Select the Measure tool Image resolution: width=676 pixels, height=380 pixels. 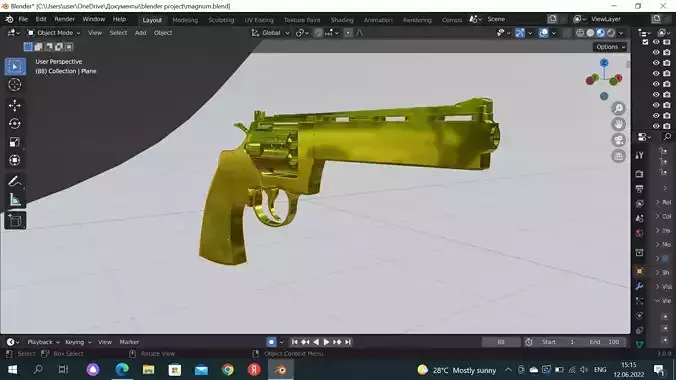coord(15,200)
